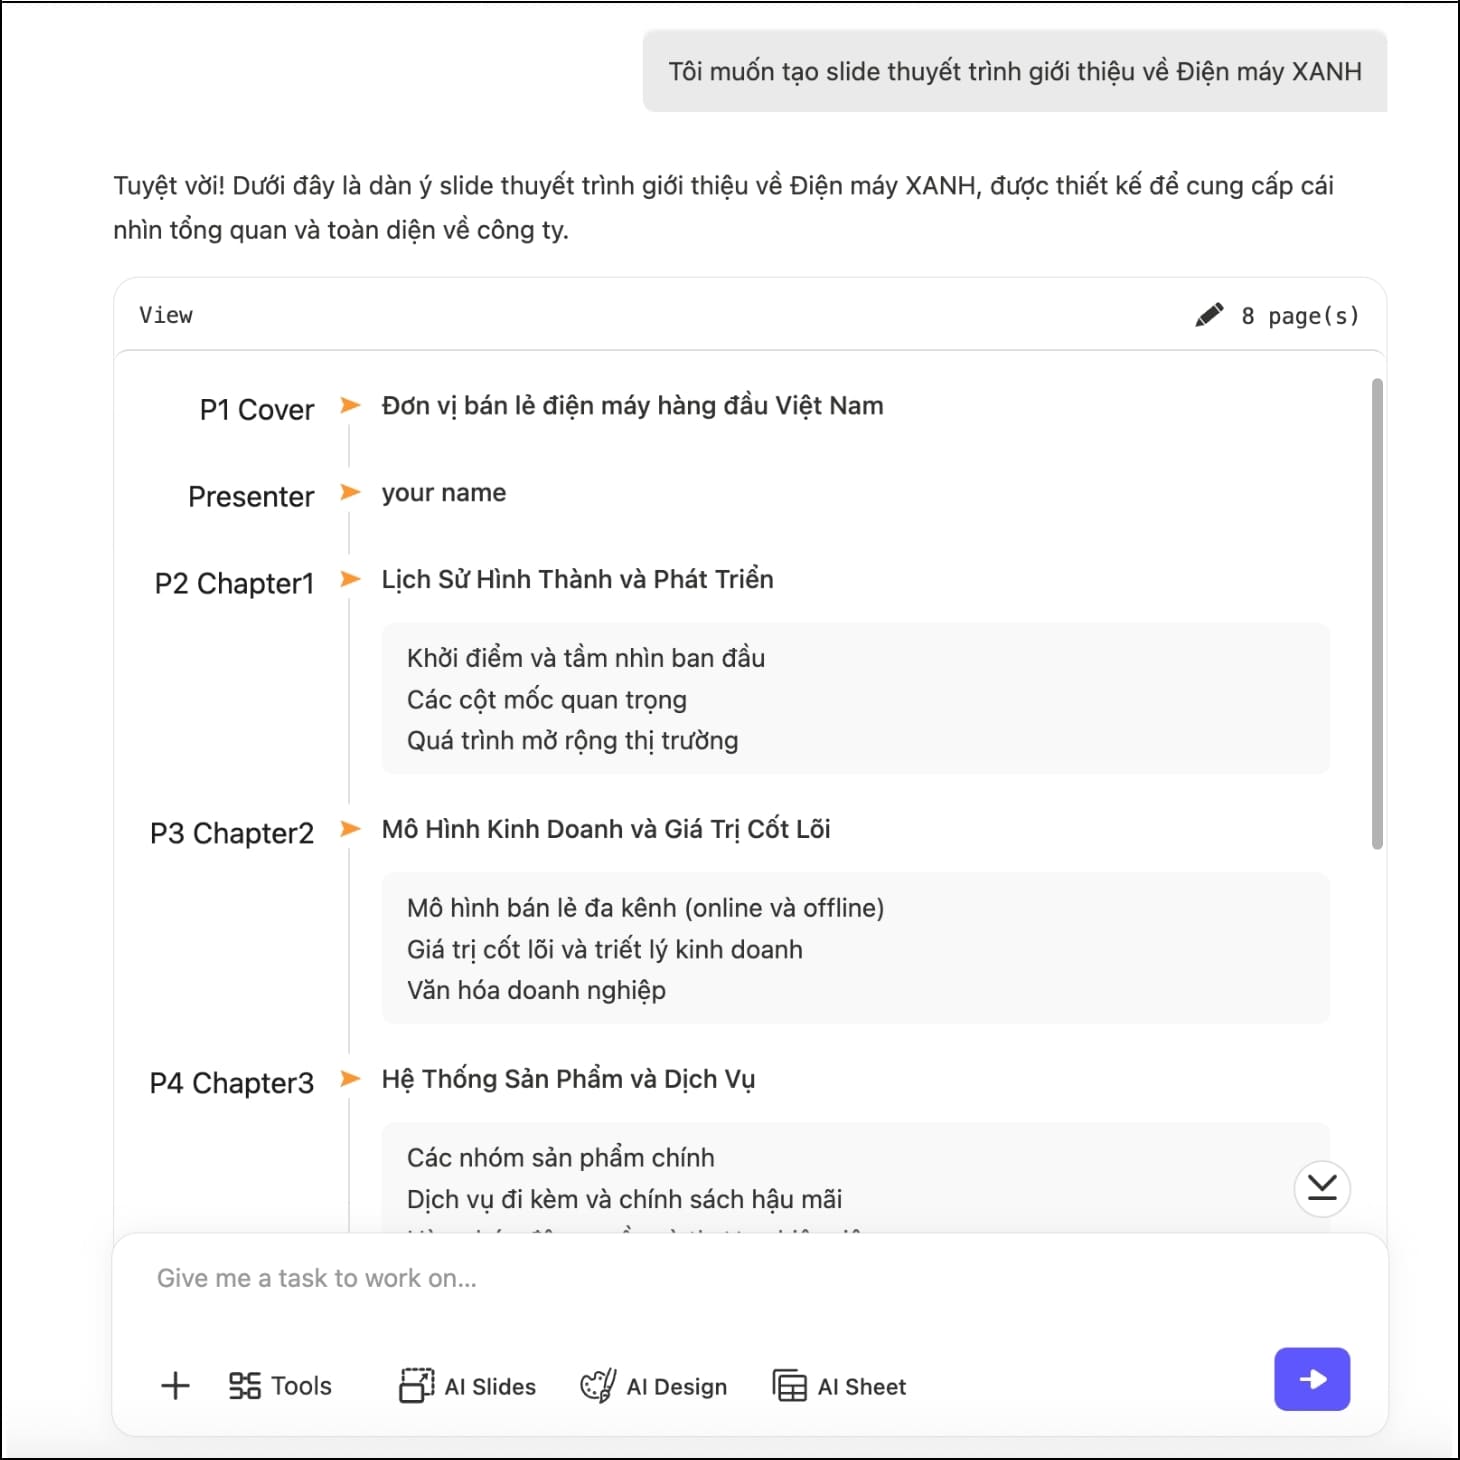1460x1460 pixels.
Task: Click the orange arrow beside P2 Chapter1
Action: 350,579
